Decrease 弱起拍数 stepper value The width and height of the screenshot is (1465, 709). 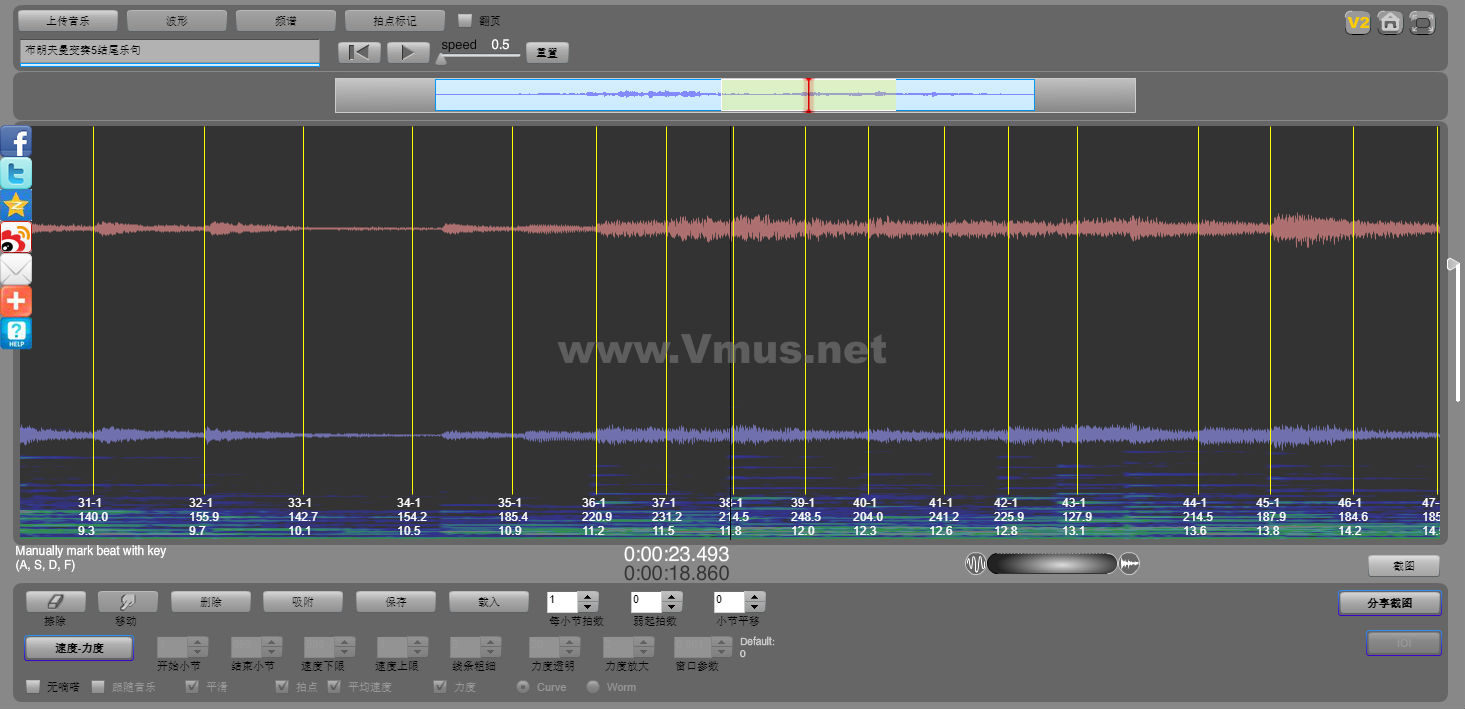click(x=671, y=607)
